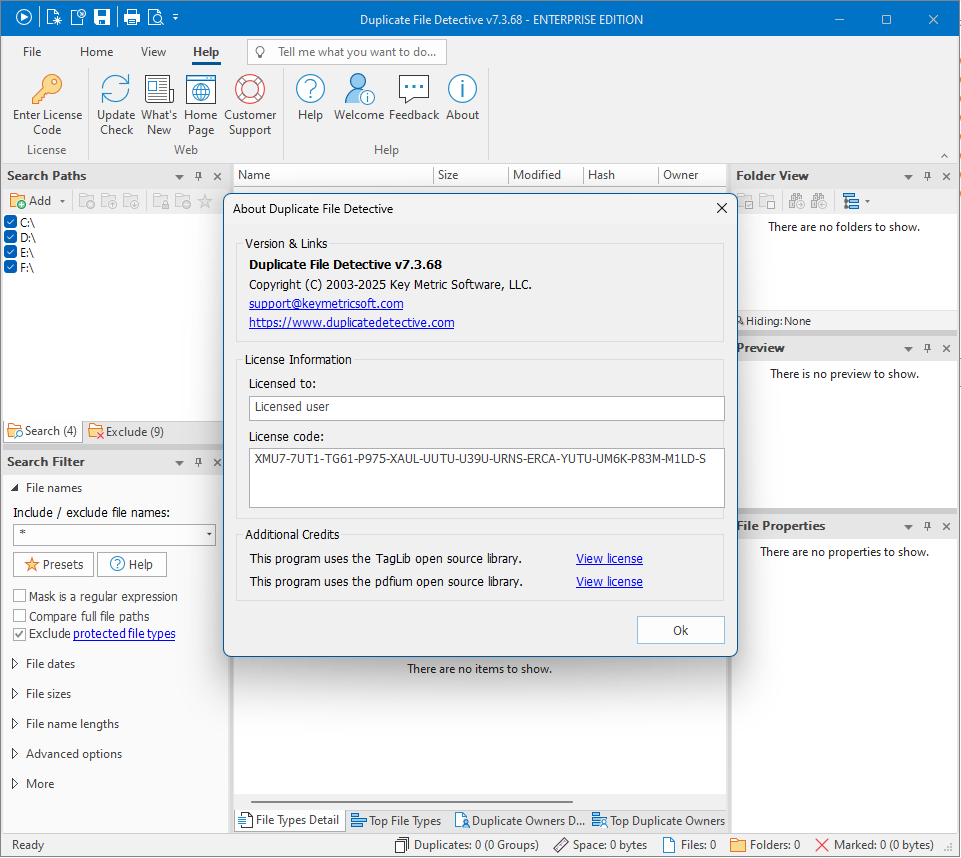The height and width of the screenshot is (858, 961).
Task: Switch to the Home ribbon tab
Action: [96, 52]
